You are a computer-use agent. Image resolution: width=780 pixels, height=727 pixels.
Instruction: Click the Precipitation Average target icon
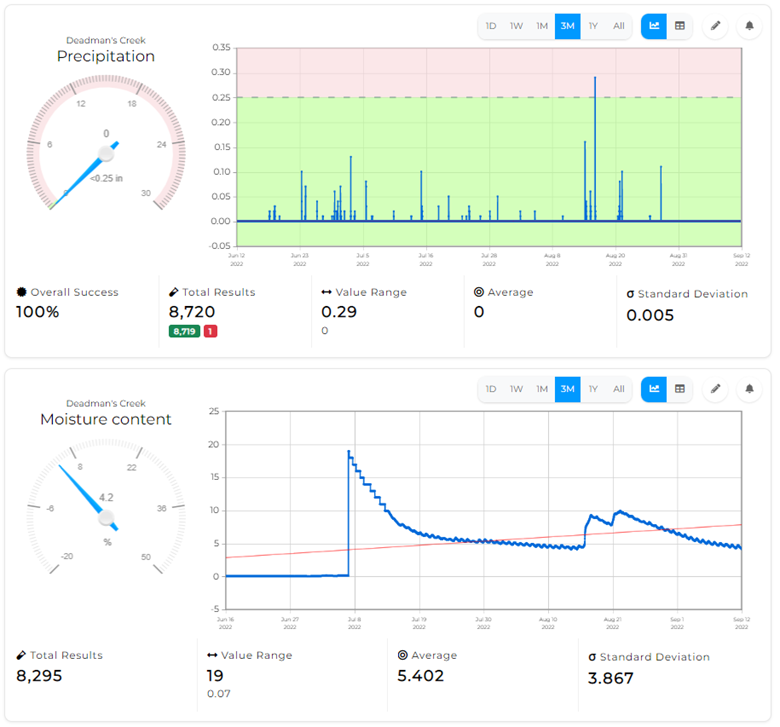[x=479, y=292]
